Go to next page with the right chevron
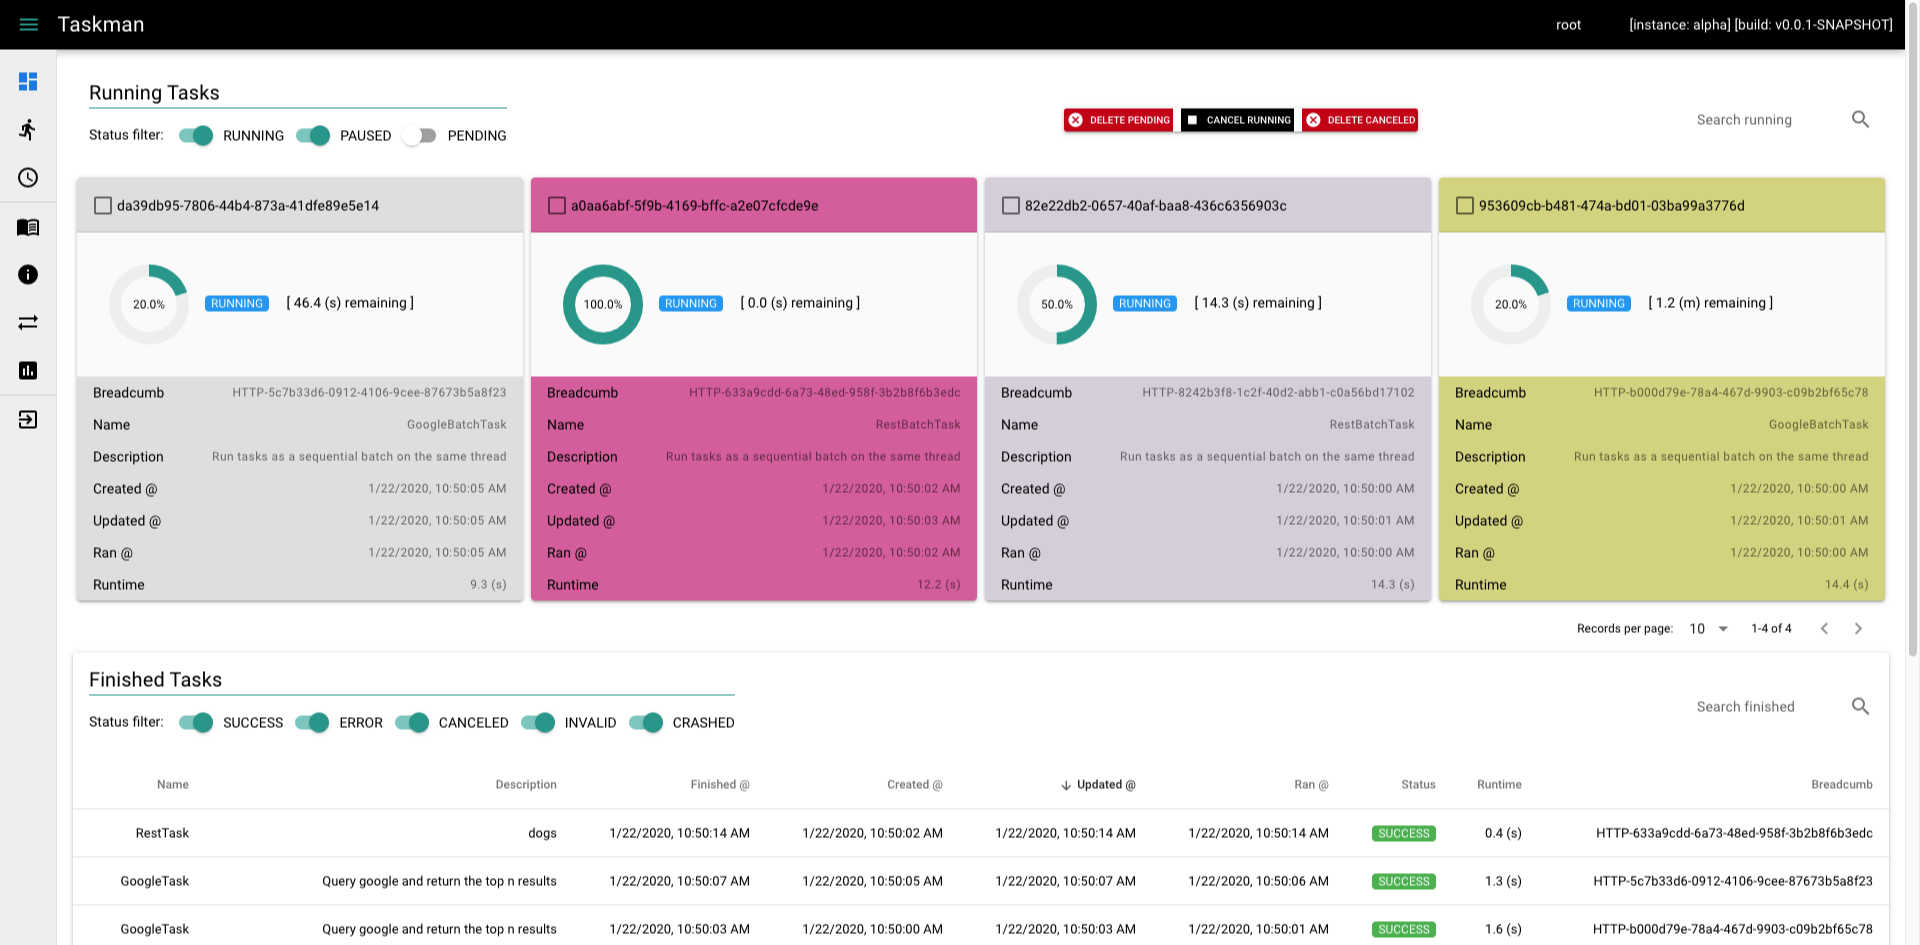The width and height of the screenshot is (1920, 945). pyautogui.click(x=1859, y=628)
